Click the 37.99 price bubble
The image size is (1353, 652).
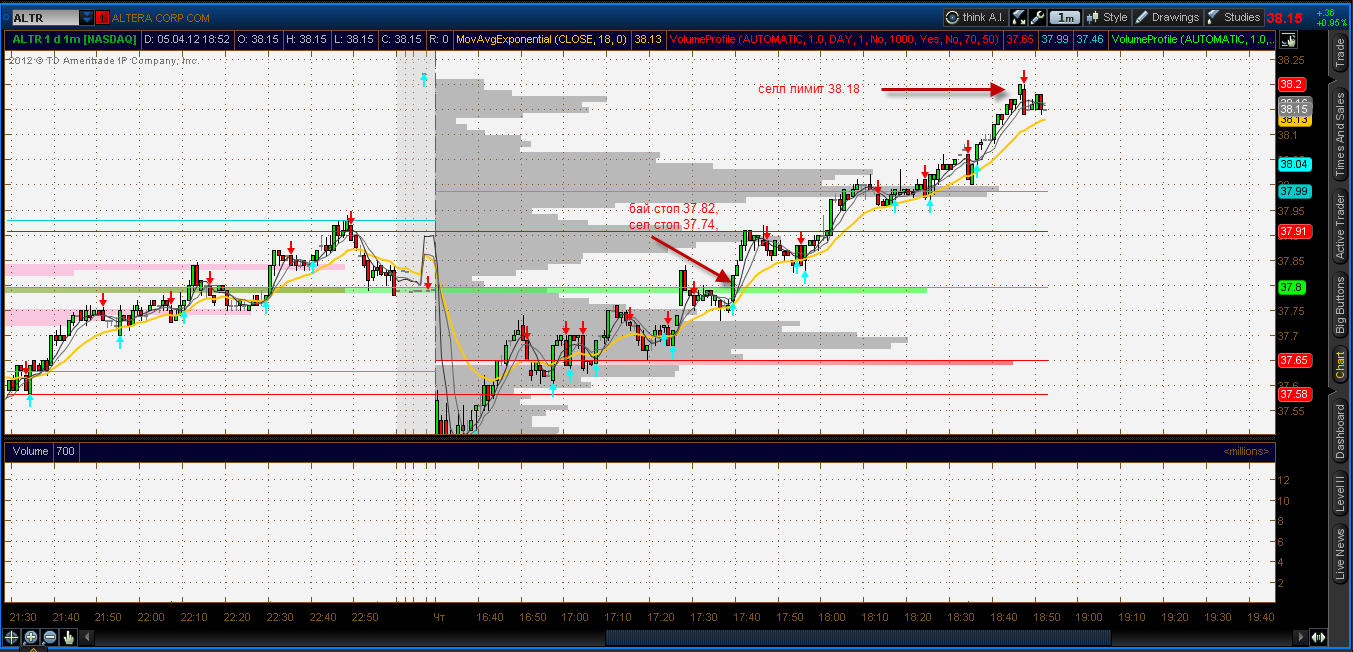click(1294, 191)
